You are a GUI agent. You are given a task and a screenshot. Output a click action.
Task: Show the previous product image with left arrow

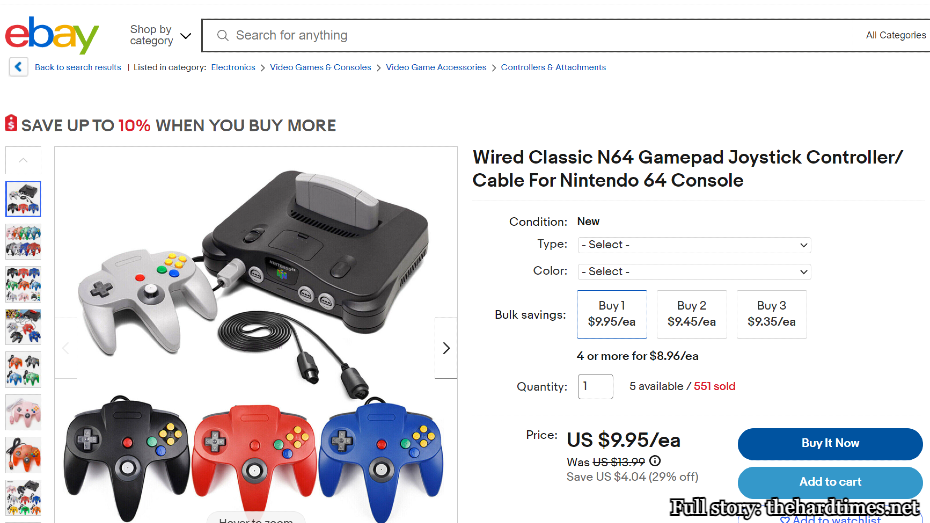[x=67, y=348]
